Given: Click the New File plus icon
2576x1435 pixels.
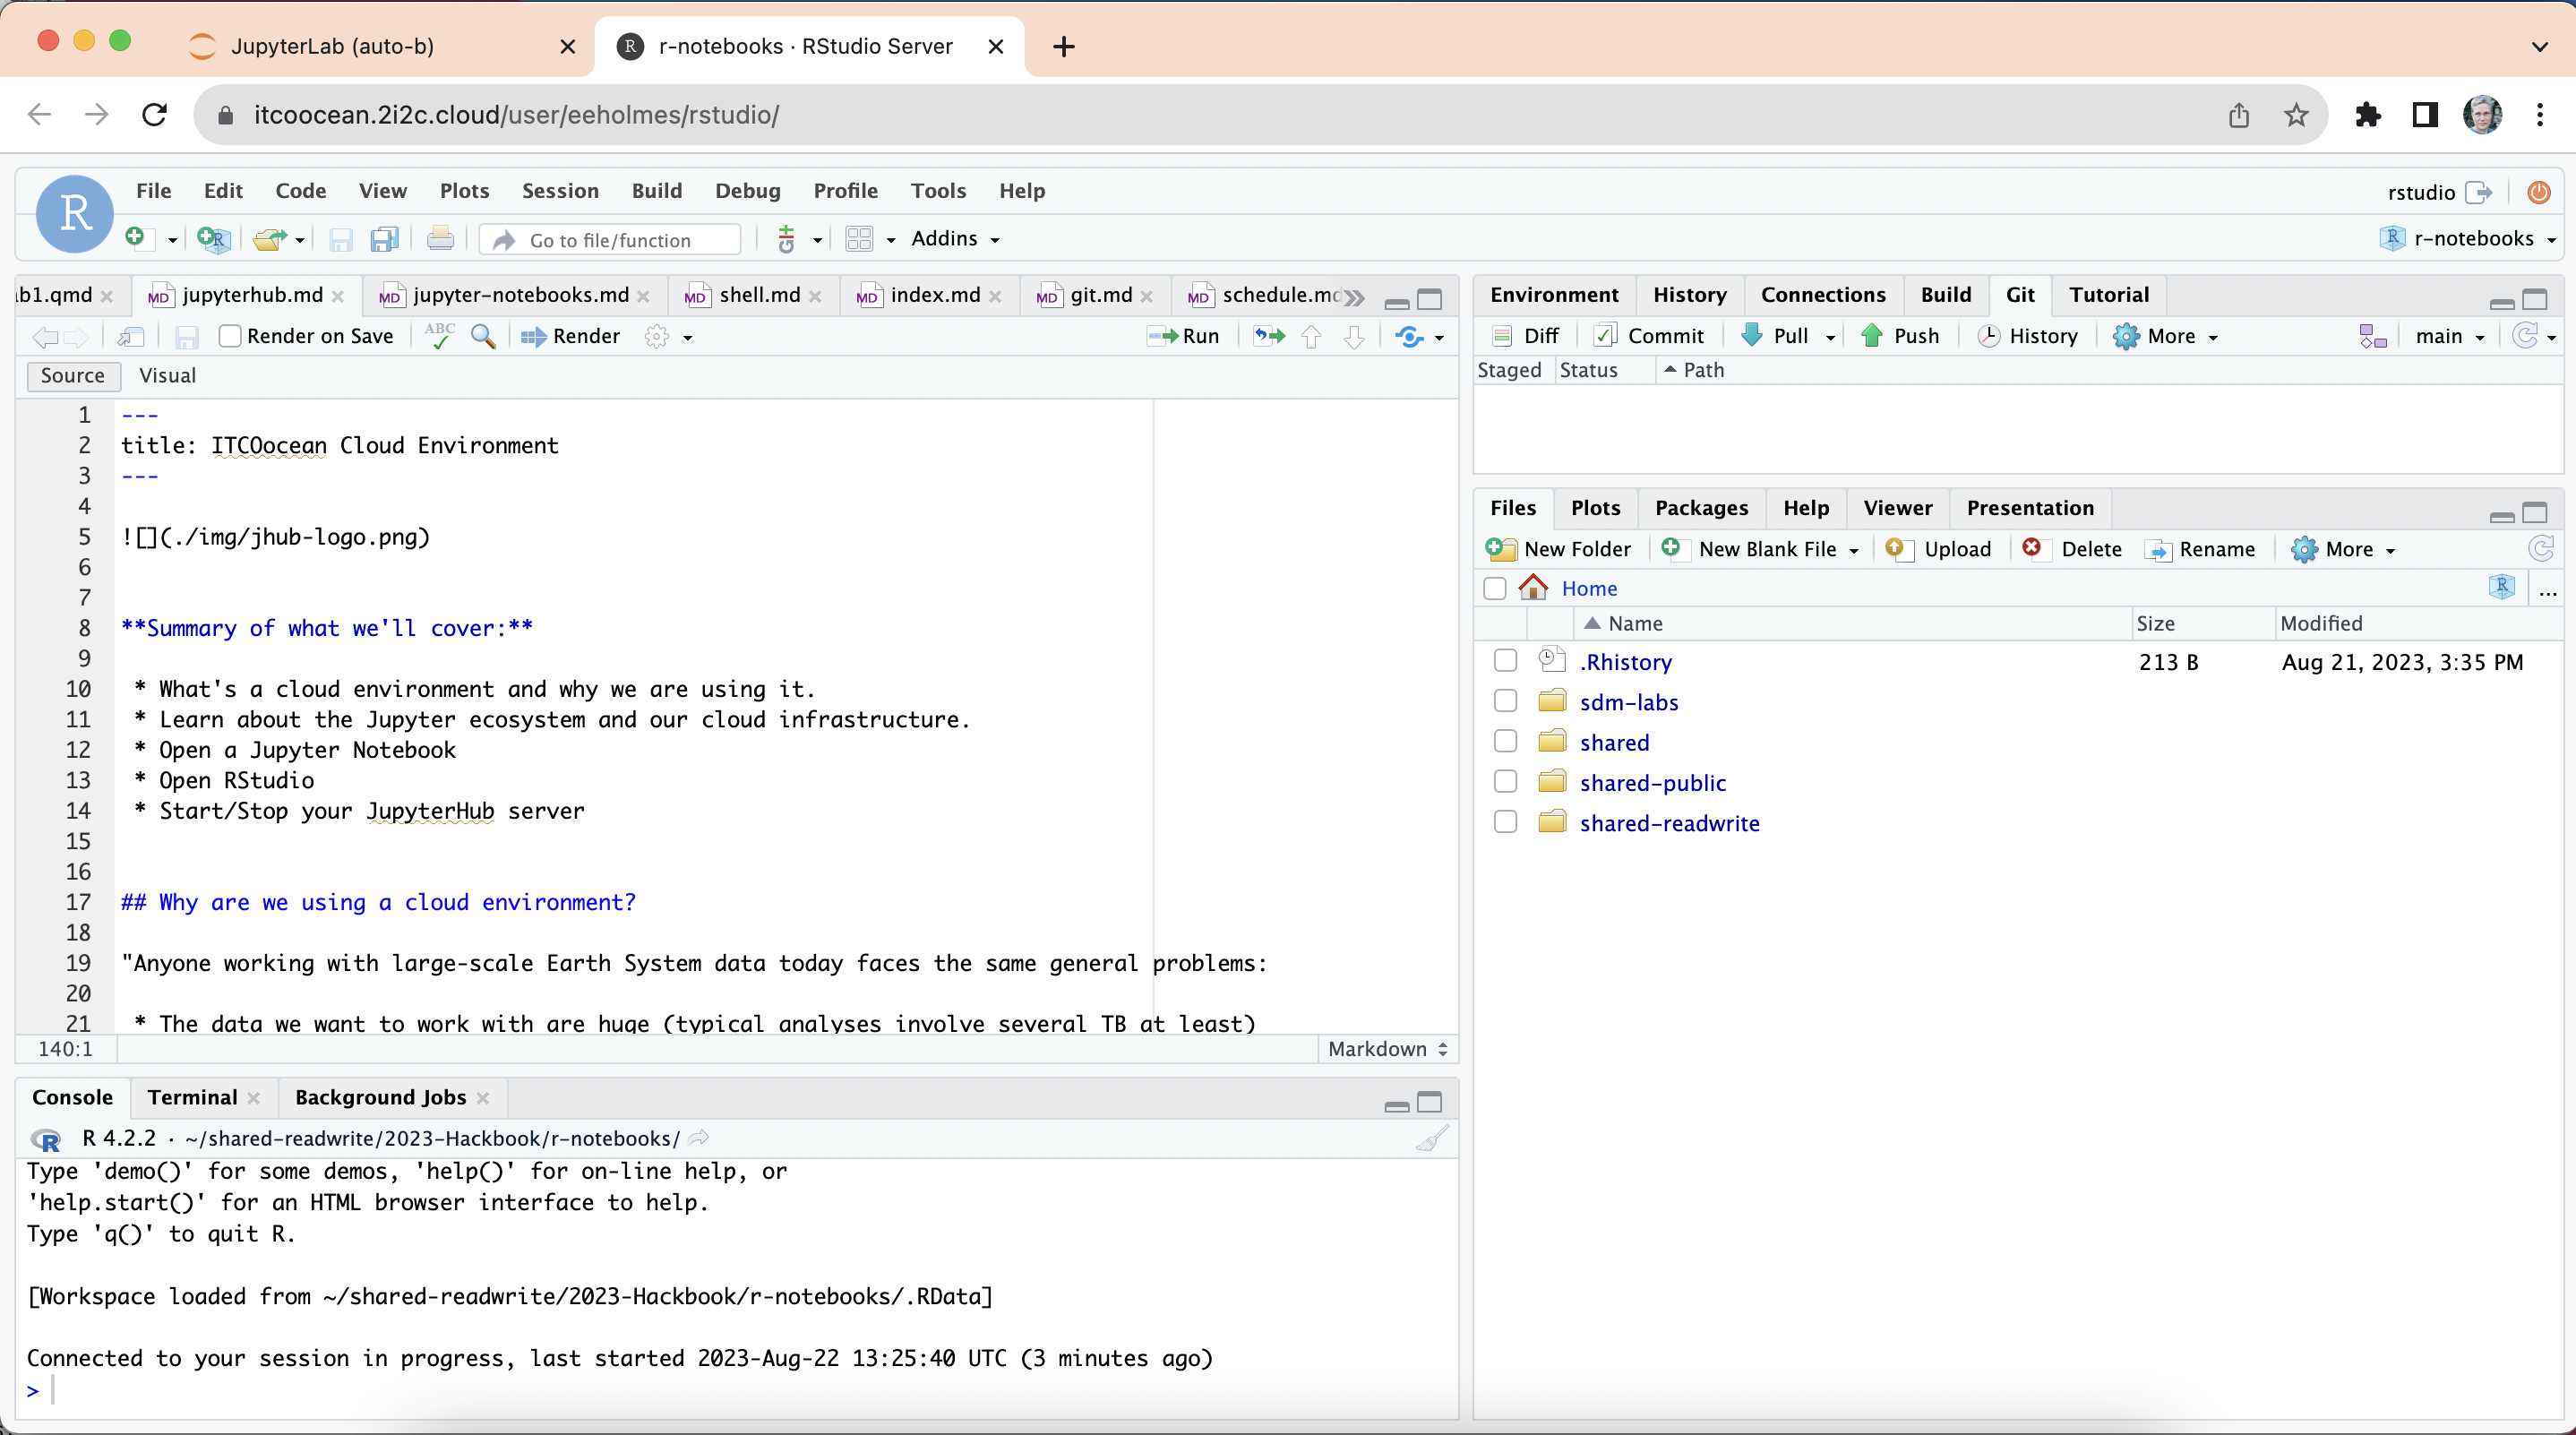Looking at the screenshot, I should pos(136,238).
